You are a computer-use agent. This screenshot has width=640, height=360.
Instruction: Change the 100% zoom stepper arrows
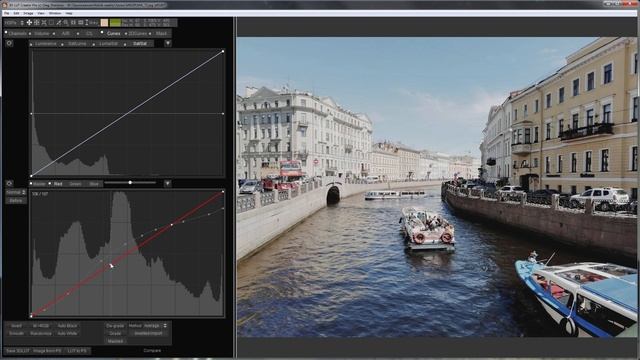point(22,23)
